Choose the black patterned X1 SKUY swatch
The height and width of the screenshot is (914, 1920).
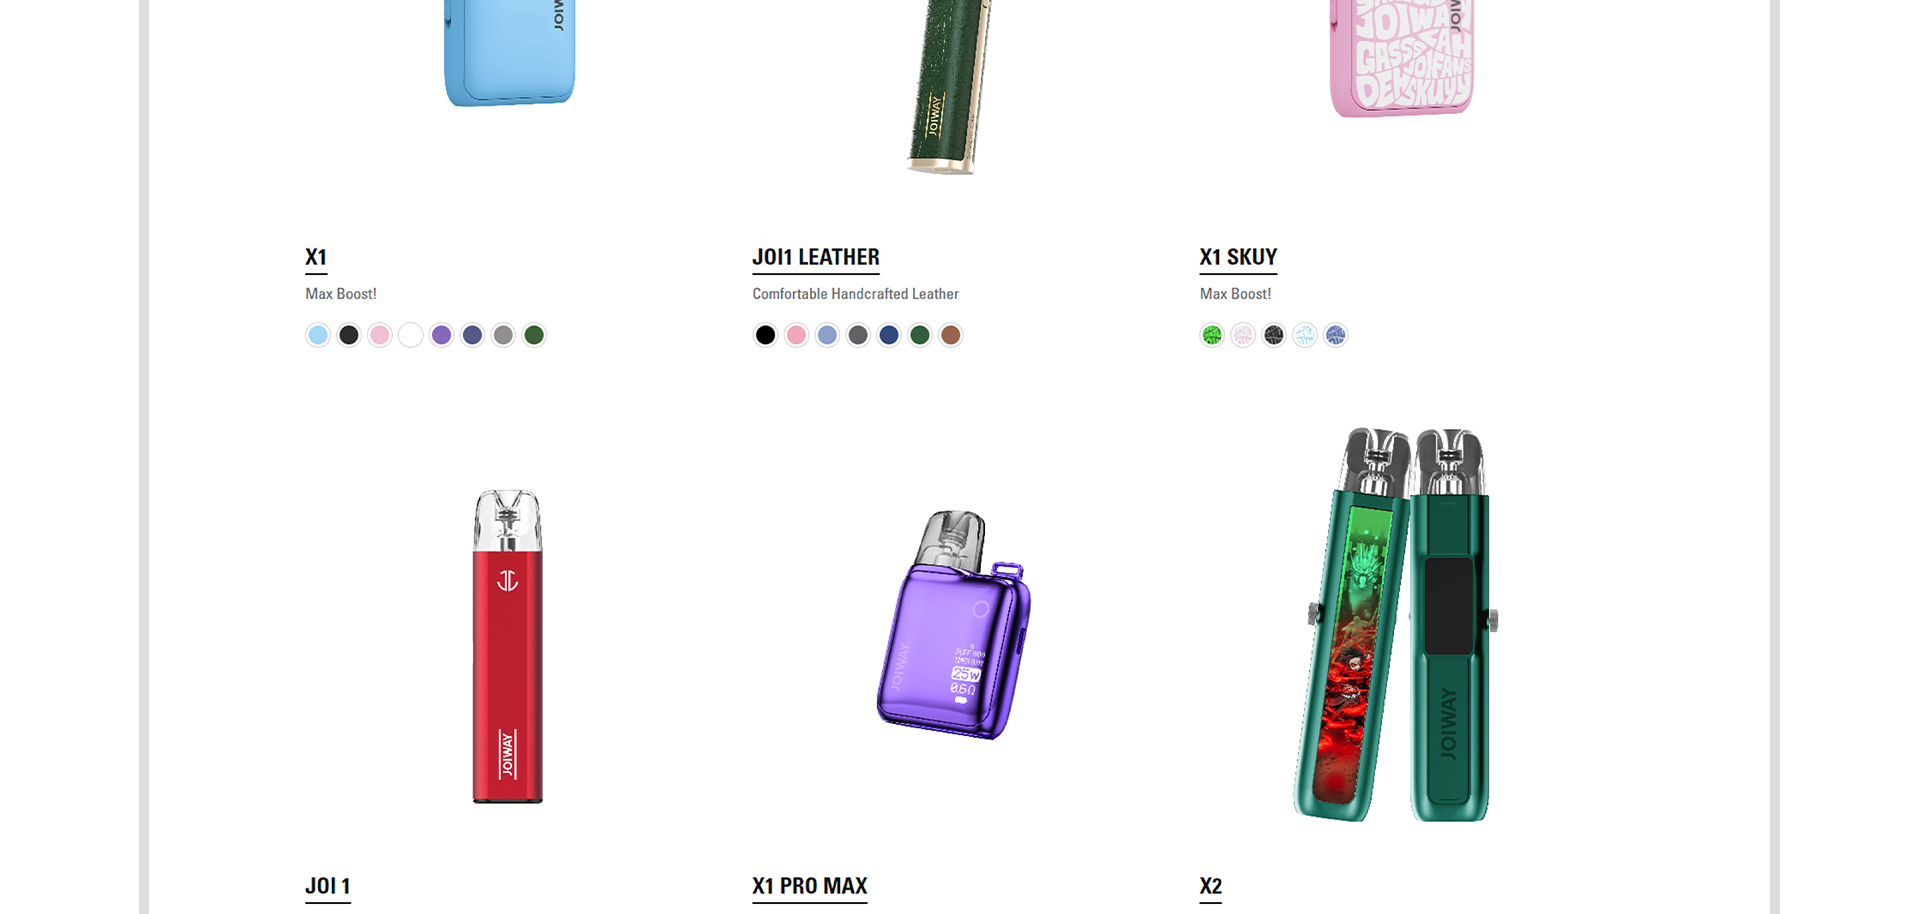point(1274,335)
